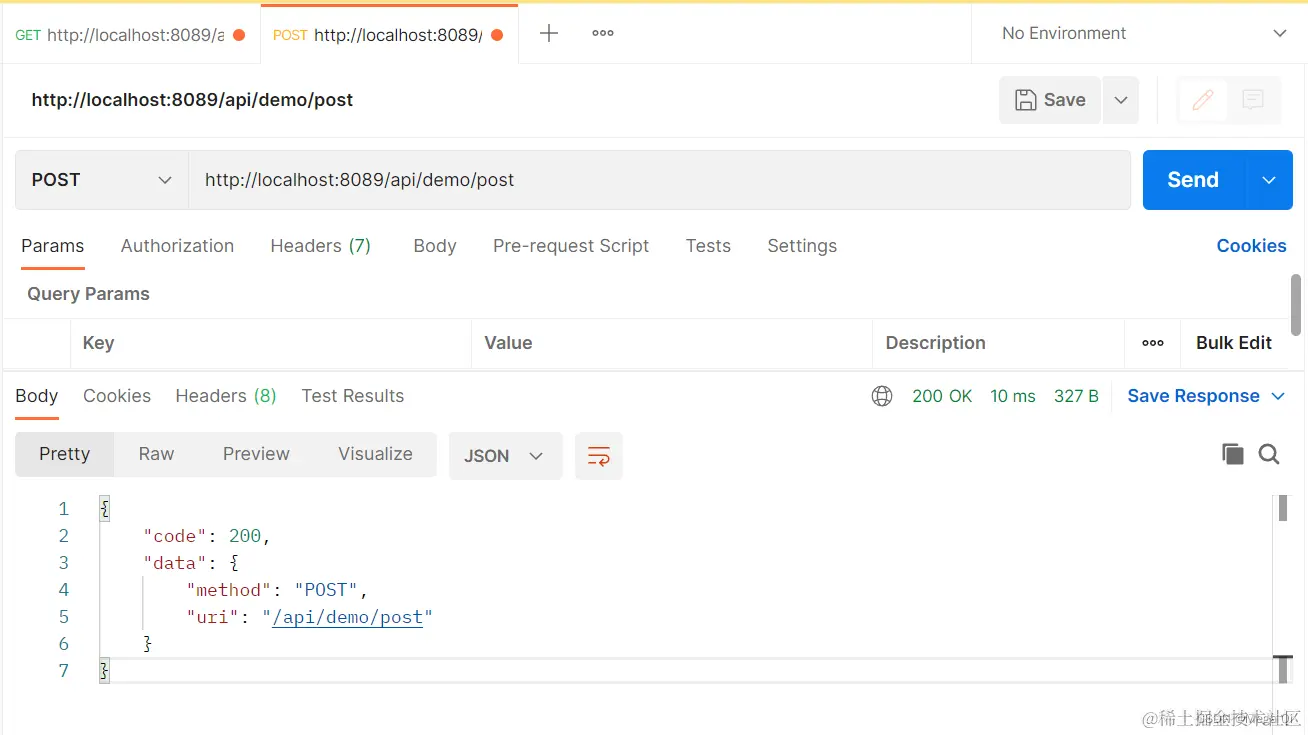
Task: Click the "code": 200 line
Action: coord(207,536)
